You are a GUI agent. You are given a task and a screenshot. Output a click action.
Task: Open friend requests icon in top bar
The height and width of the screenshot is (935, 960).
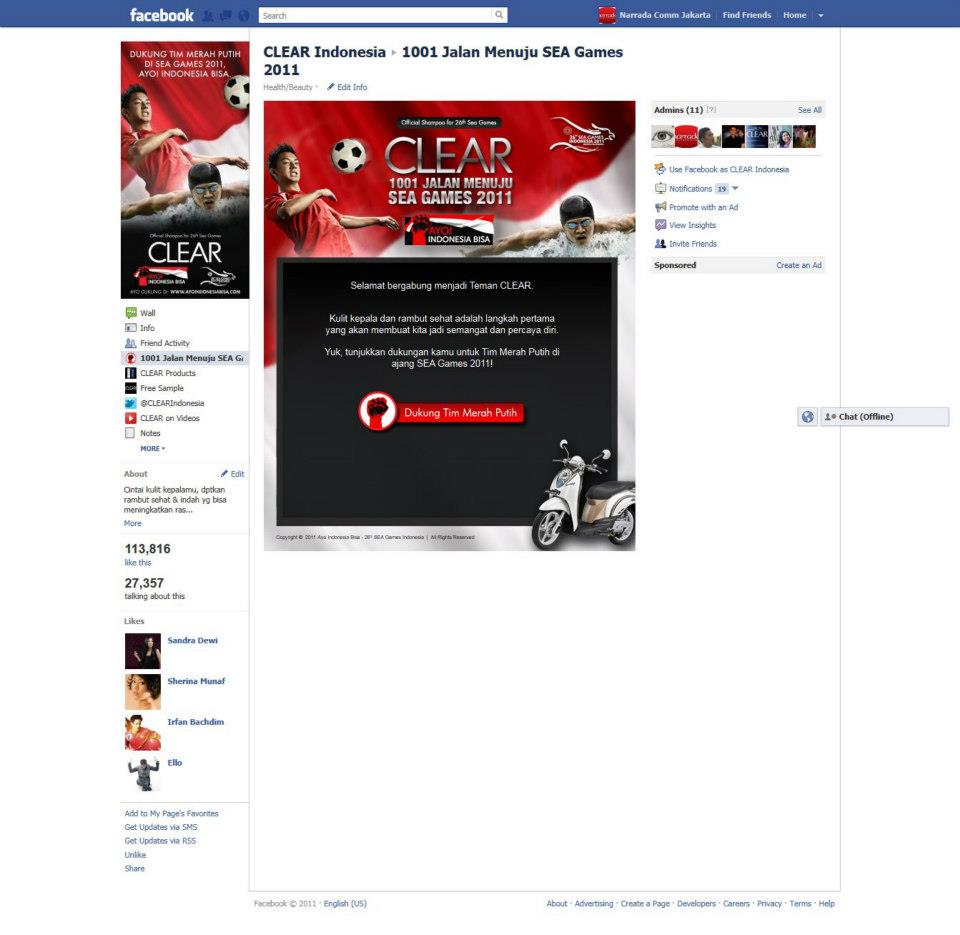point(208,16)
